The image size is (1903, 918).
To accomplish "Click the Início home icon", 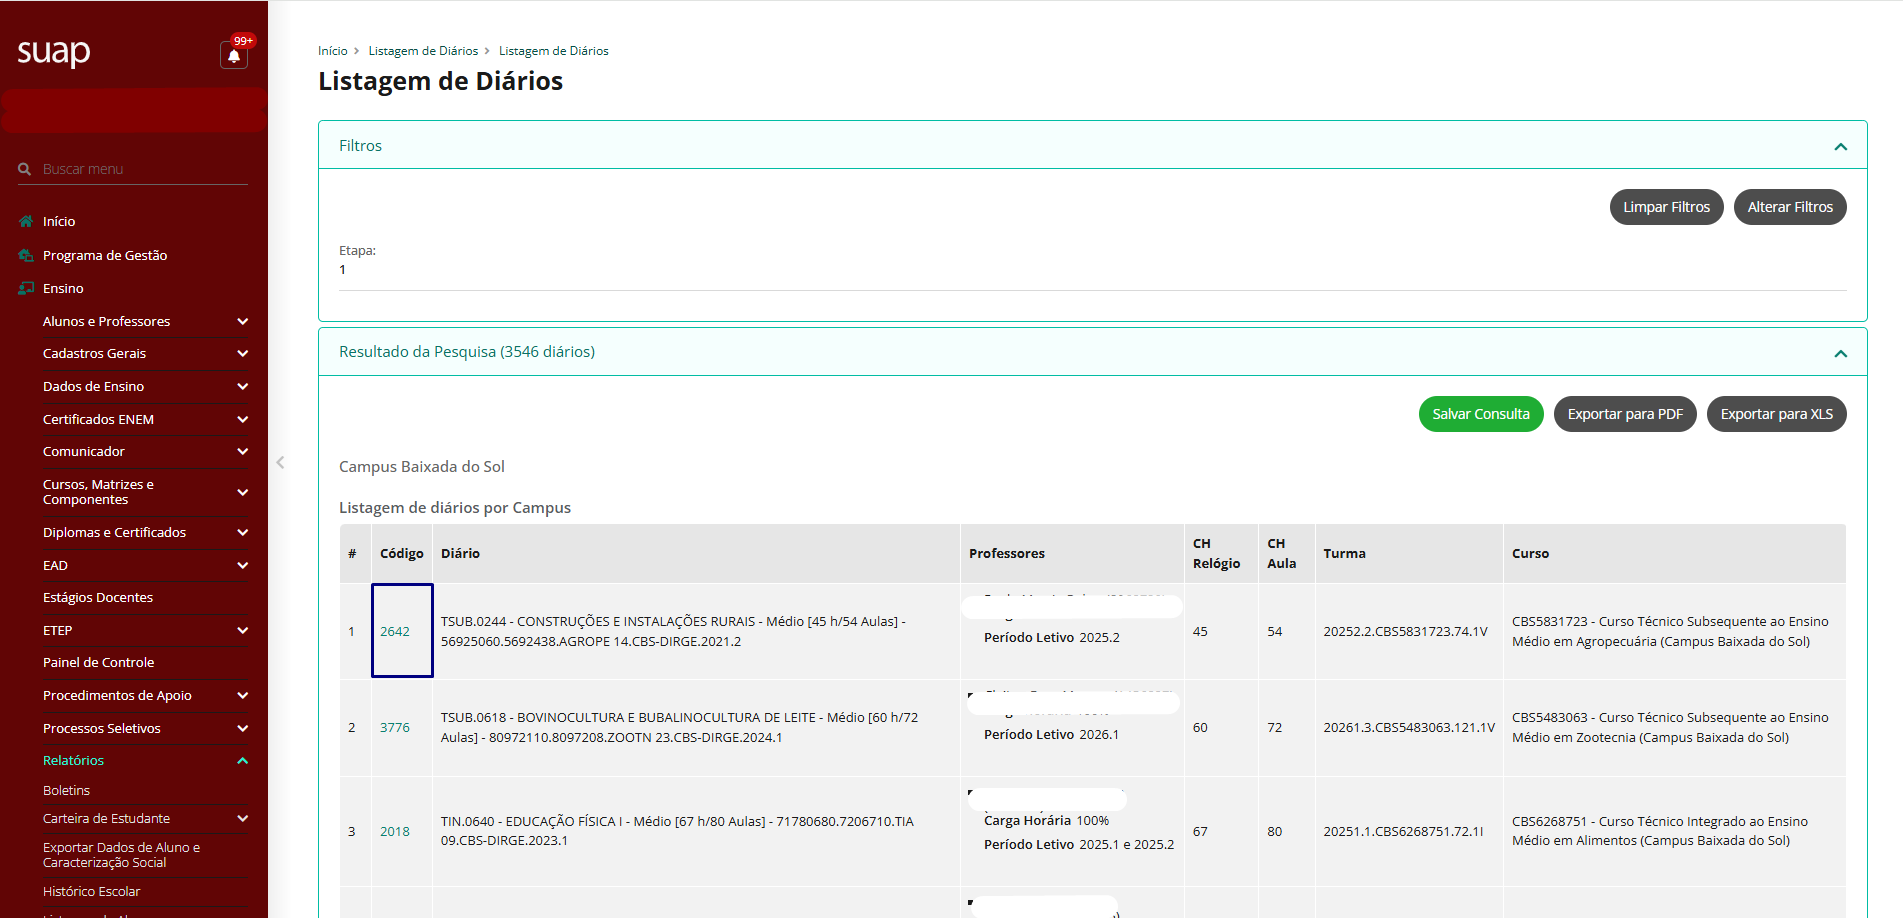I will click(x=26, y=221).
